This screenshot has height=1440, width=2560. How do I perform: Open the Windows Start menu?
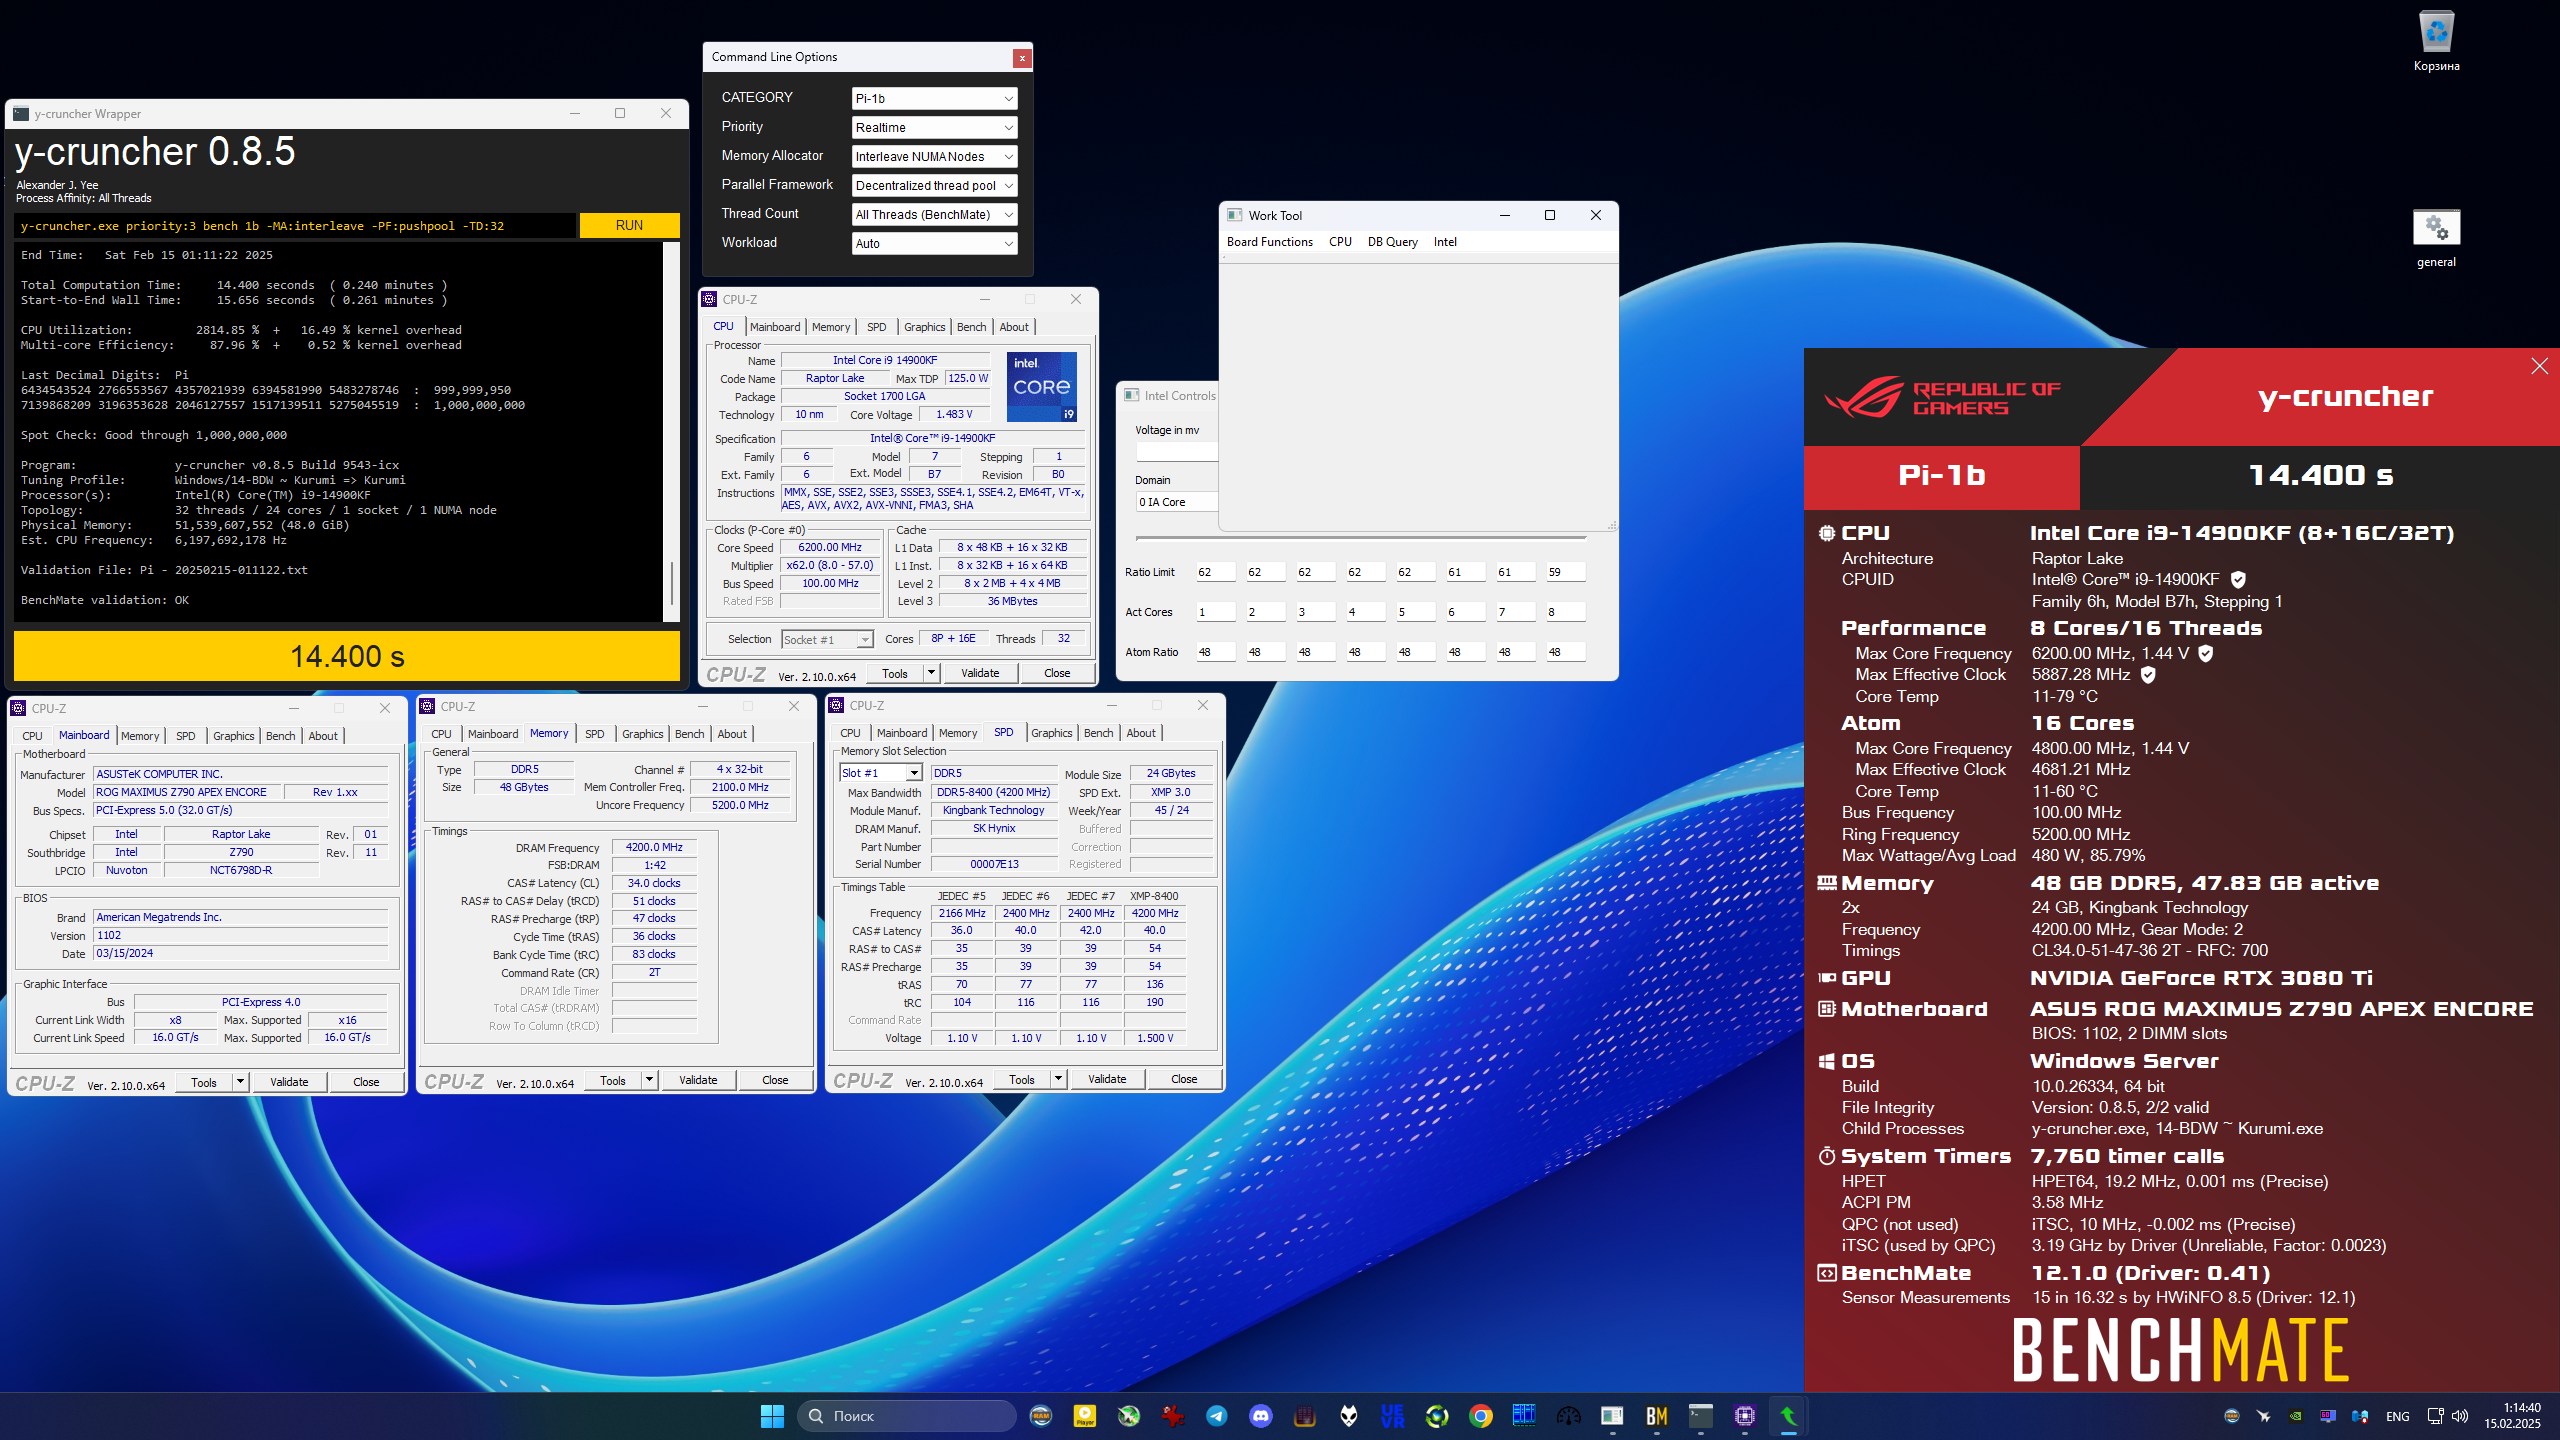point(772,1416)
